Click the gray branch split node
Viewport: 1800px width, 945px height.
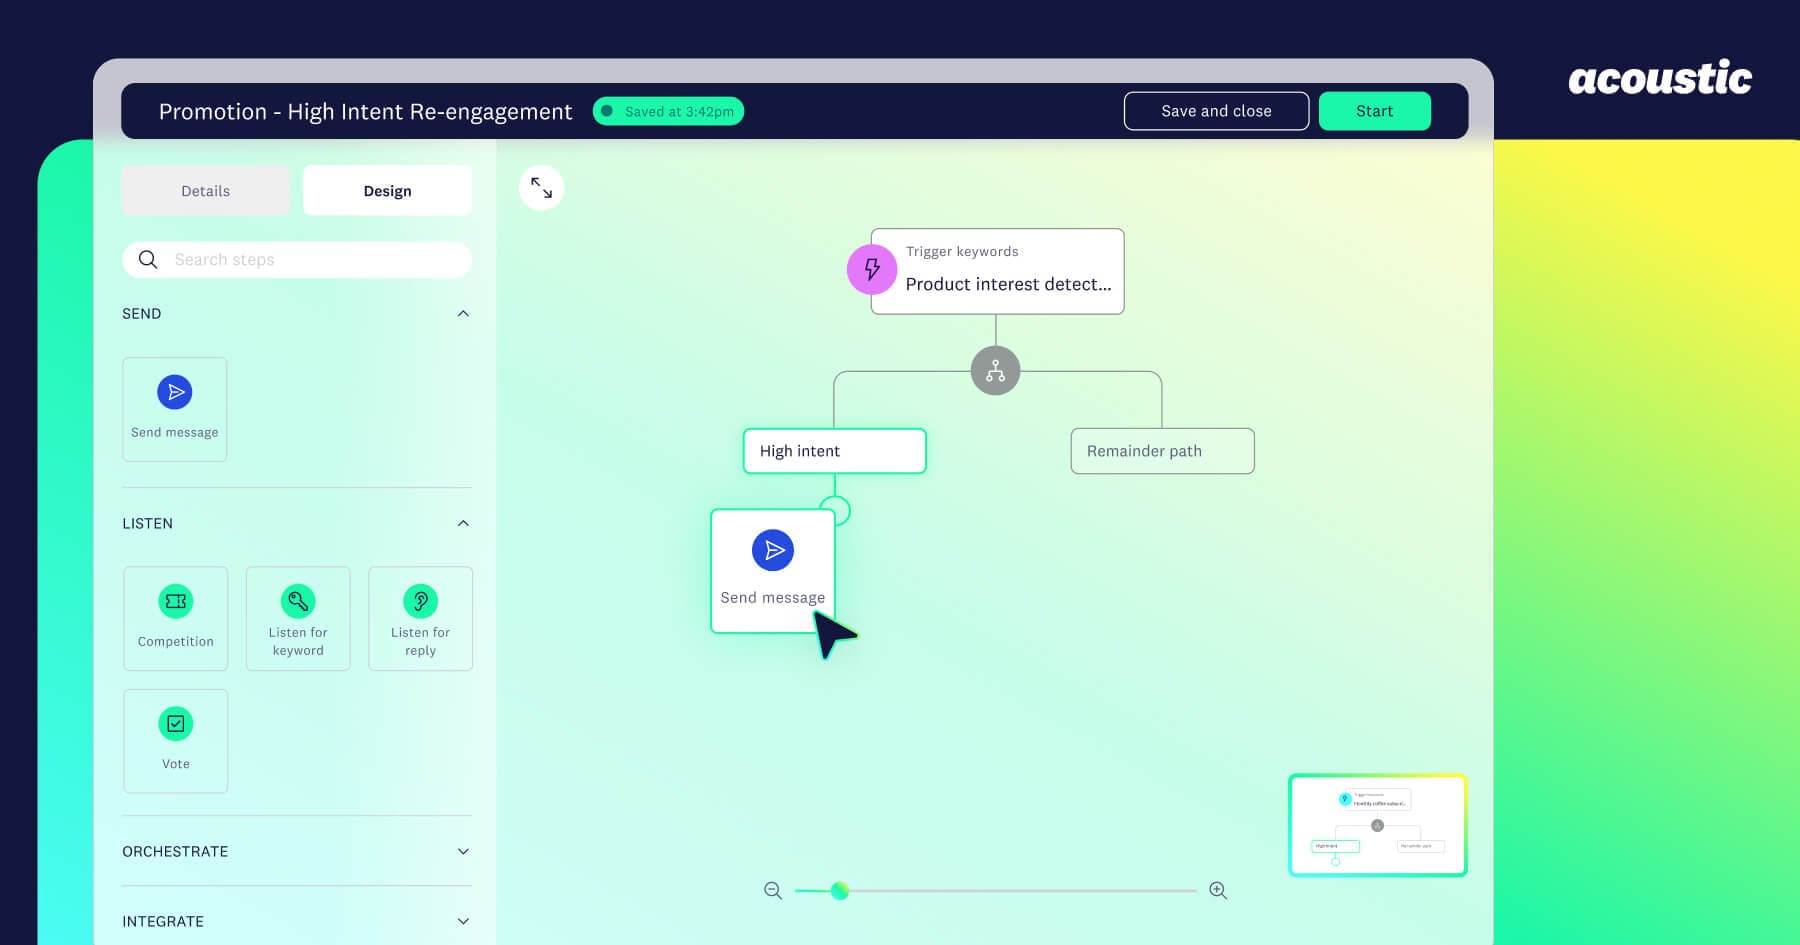[x=995, y=371]
